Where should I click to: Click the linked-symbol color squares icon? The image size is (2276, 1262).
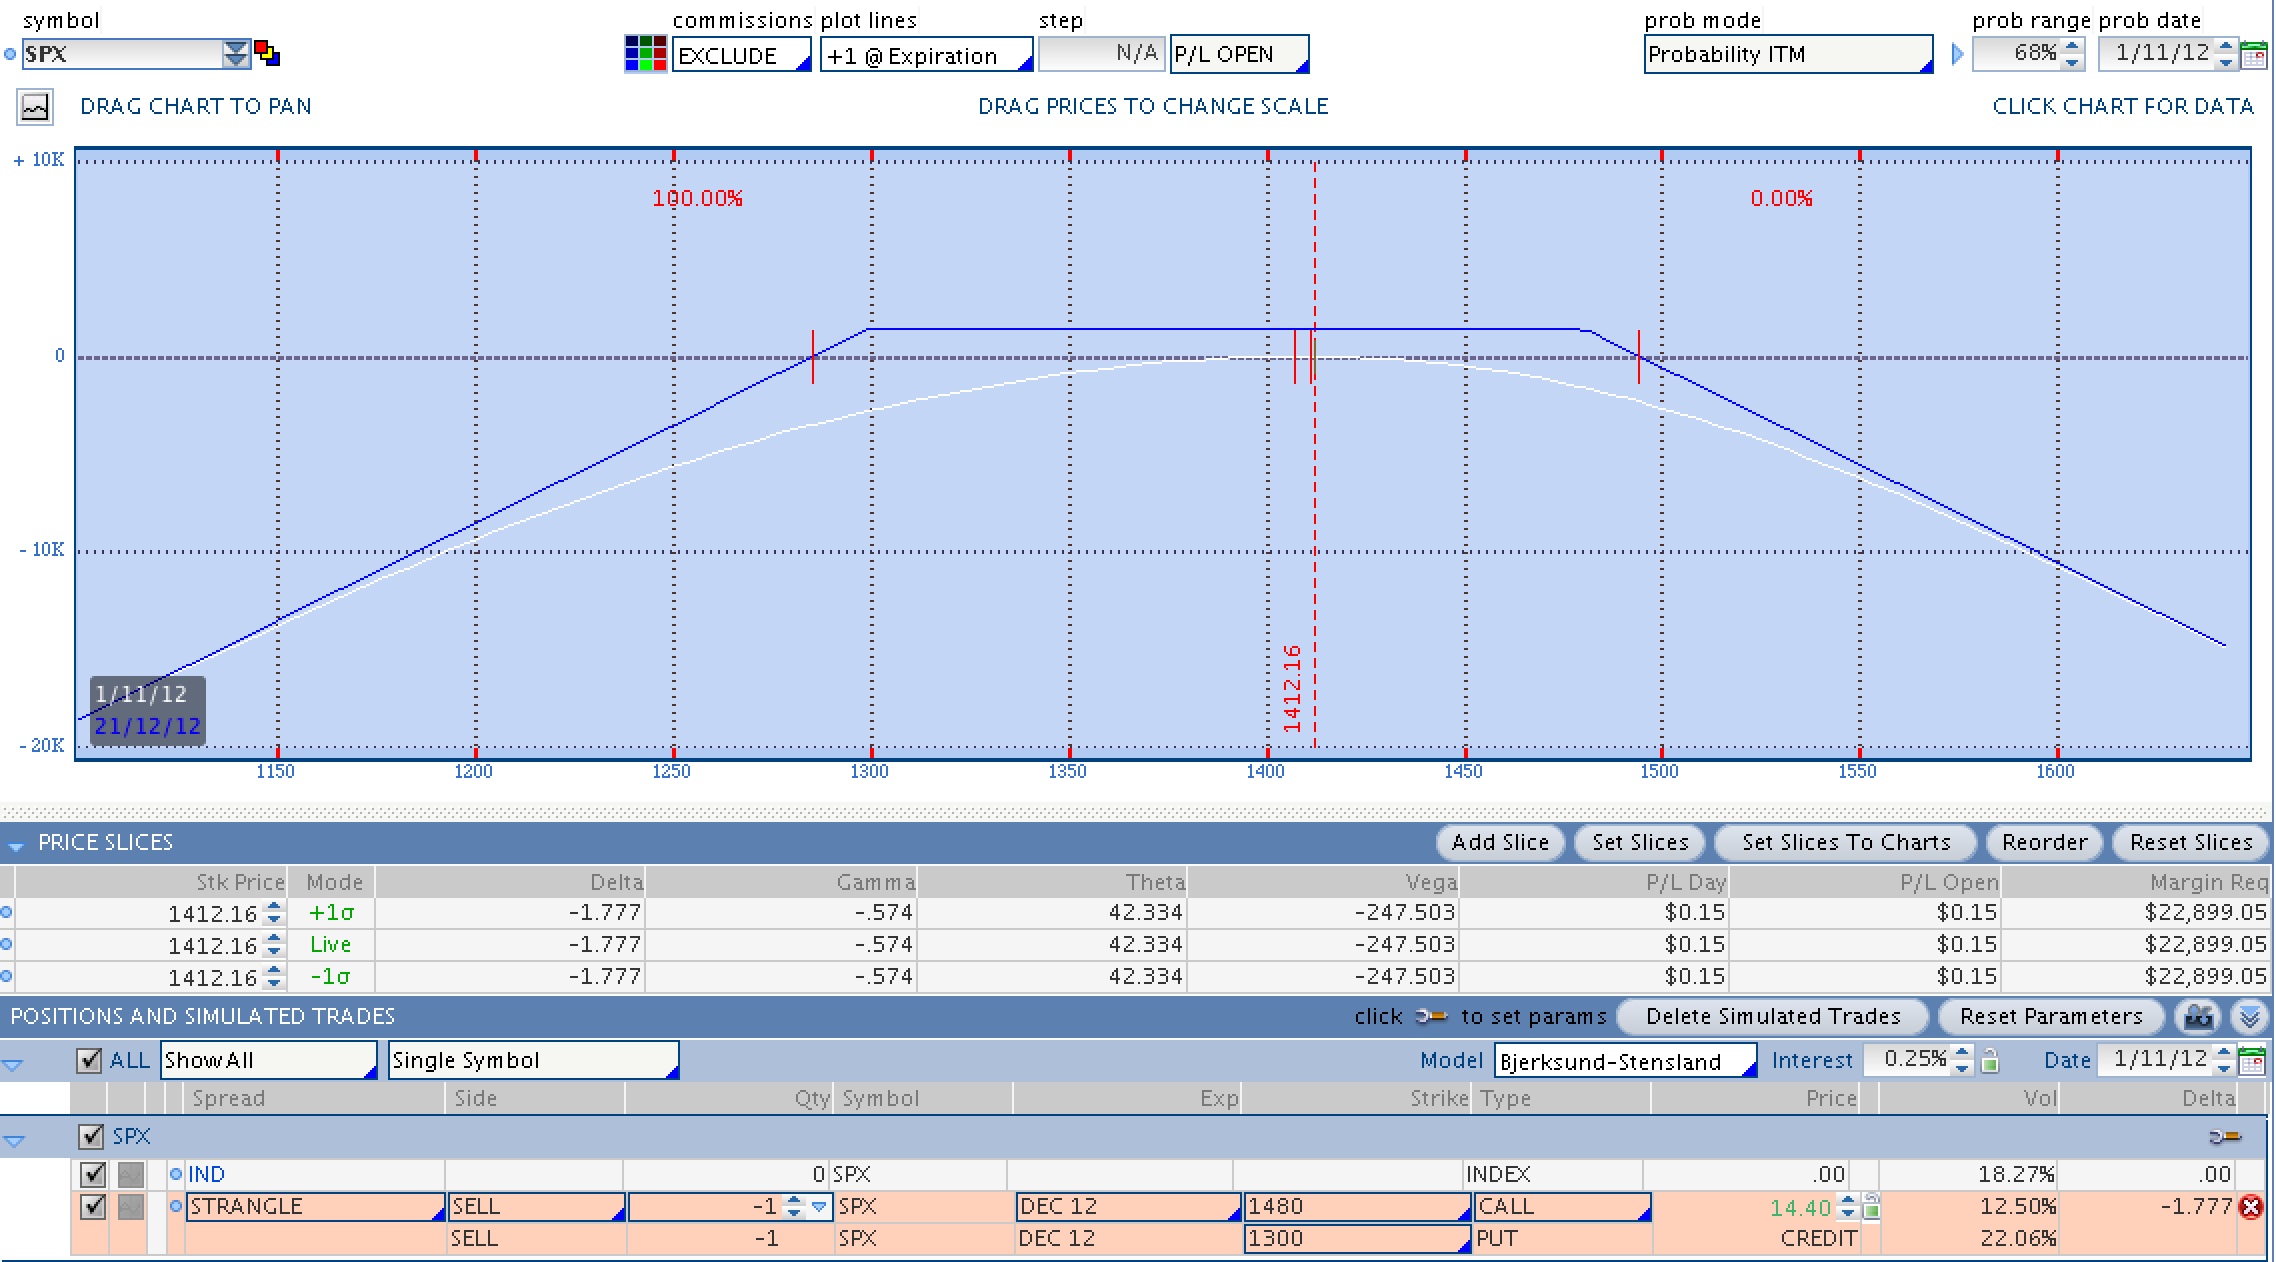(x=267, y=54)
